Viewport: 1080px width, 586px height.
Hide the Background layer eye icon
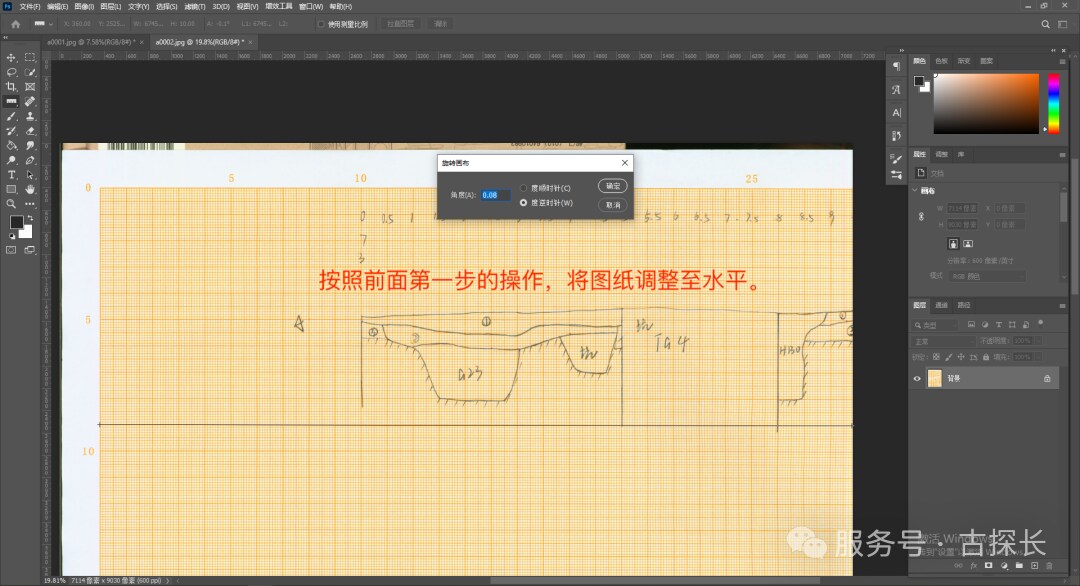[917, 379]
